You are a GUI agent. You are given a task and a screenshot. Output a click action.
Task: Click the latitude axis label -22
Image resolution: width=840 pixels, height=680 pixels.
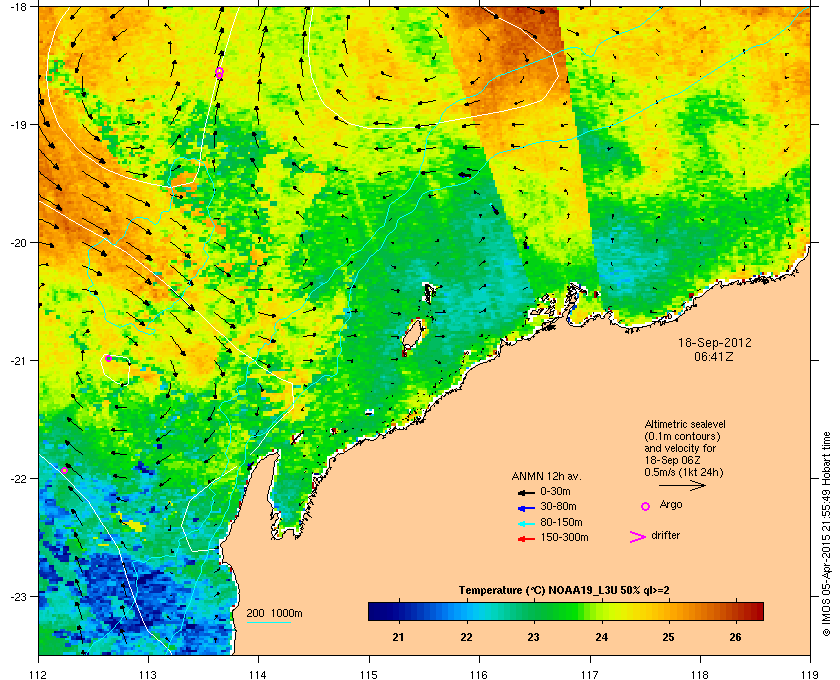coord(18,479)
